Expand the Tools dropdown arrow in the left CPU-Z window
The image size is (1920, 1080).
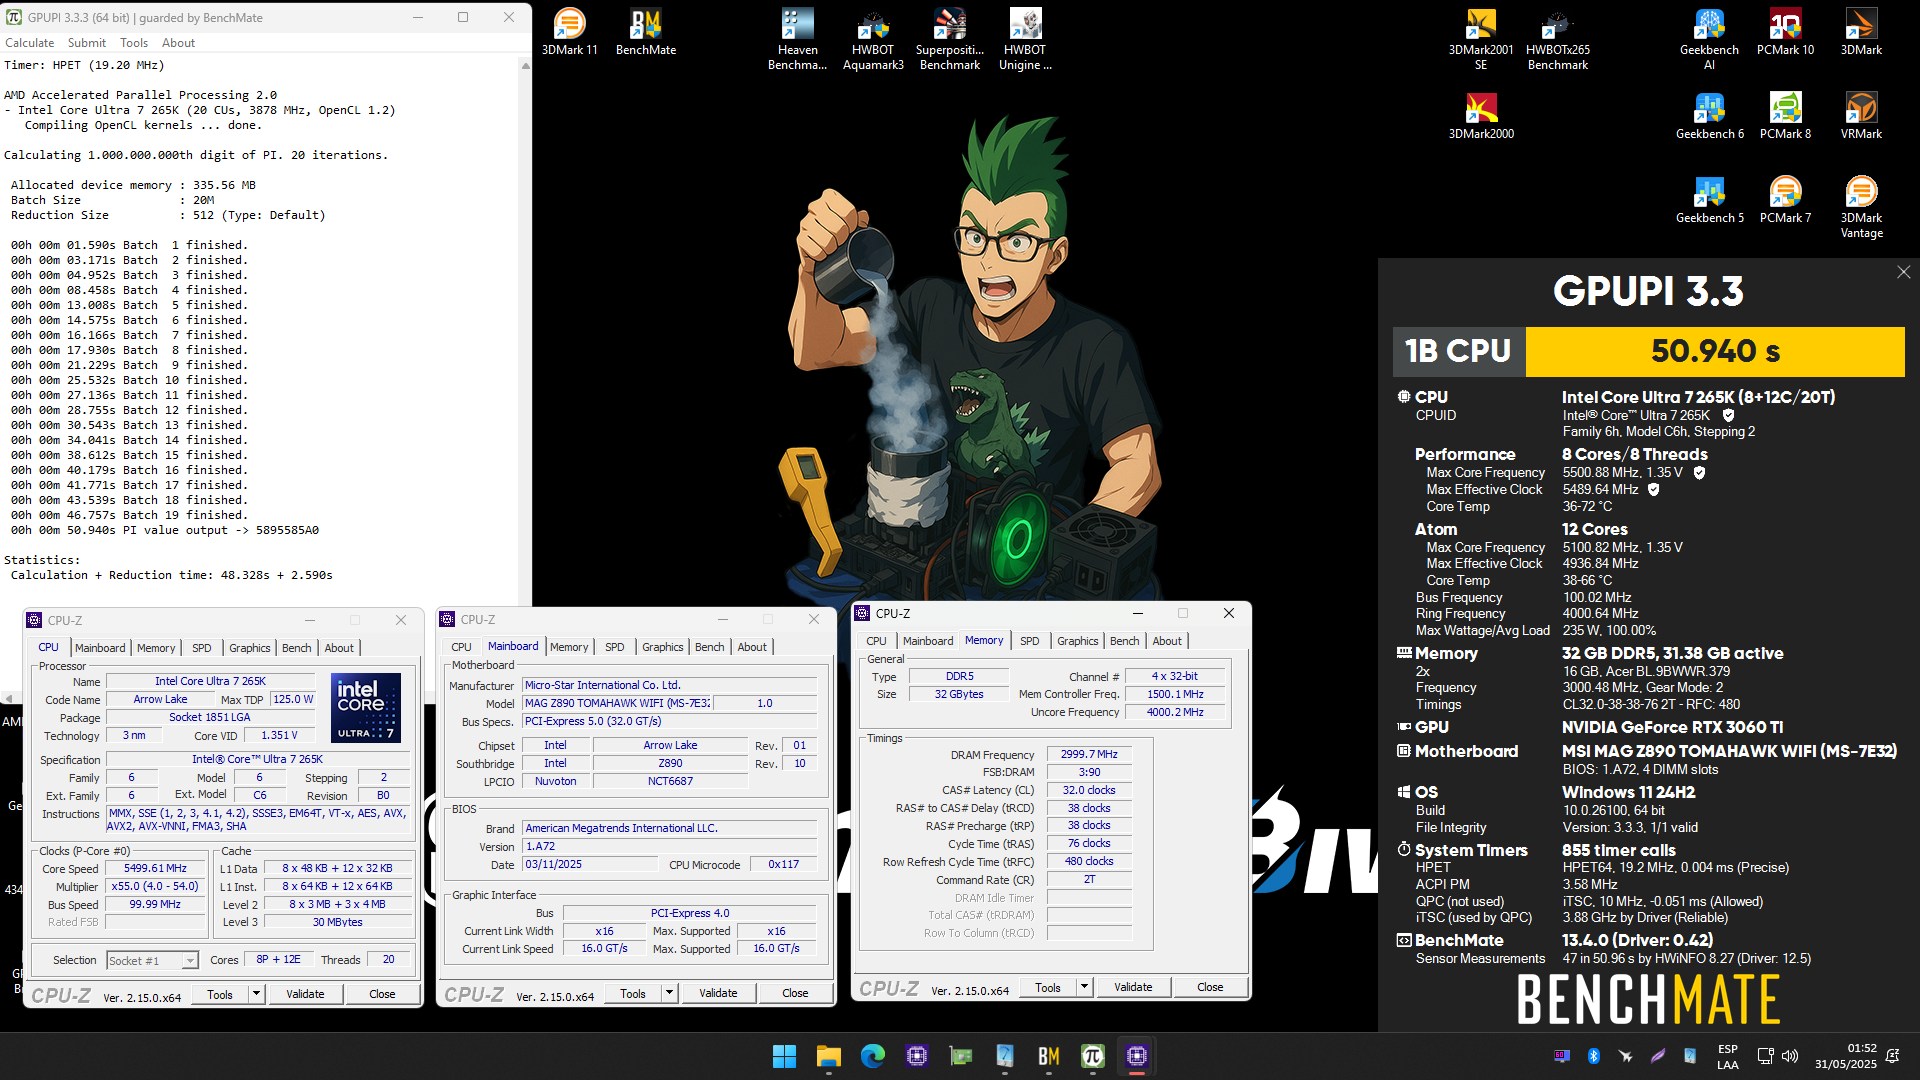257,994
